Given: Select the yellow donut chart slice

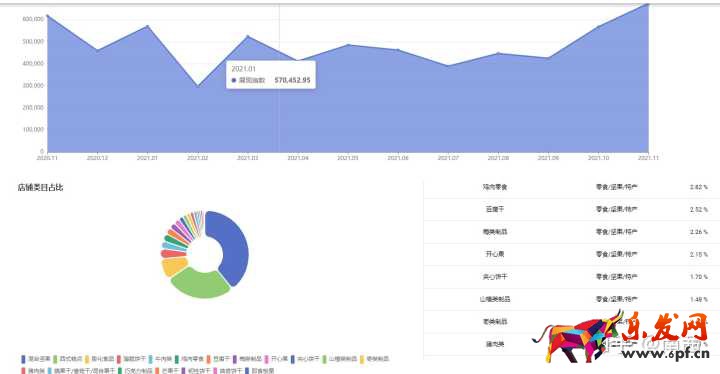Looking at the screenshot, I should point(174,266).
